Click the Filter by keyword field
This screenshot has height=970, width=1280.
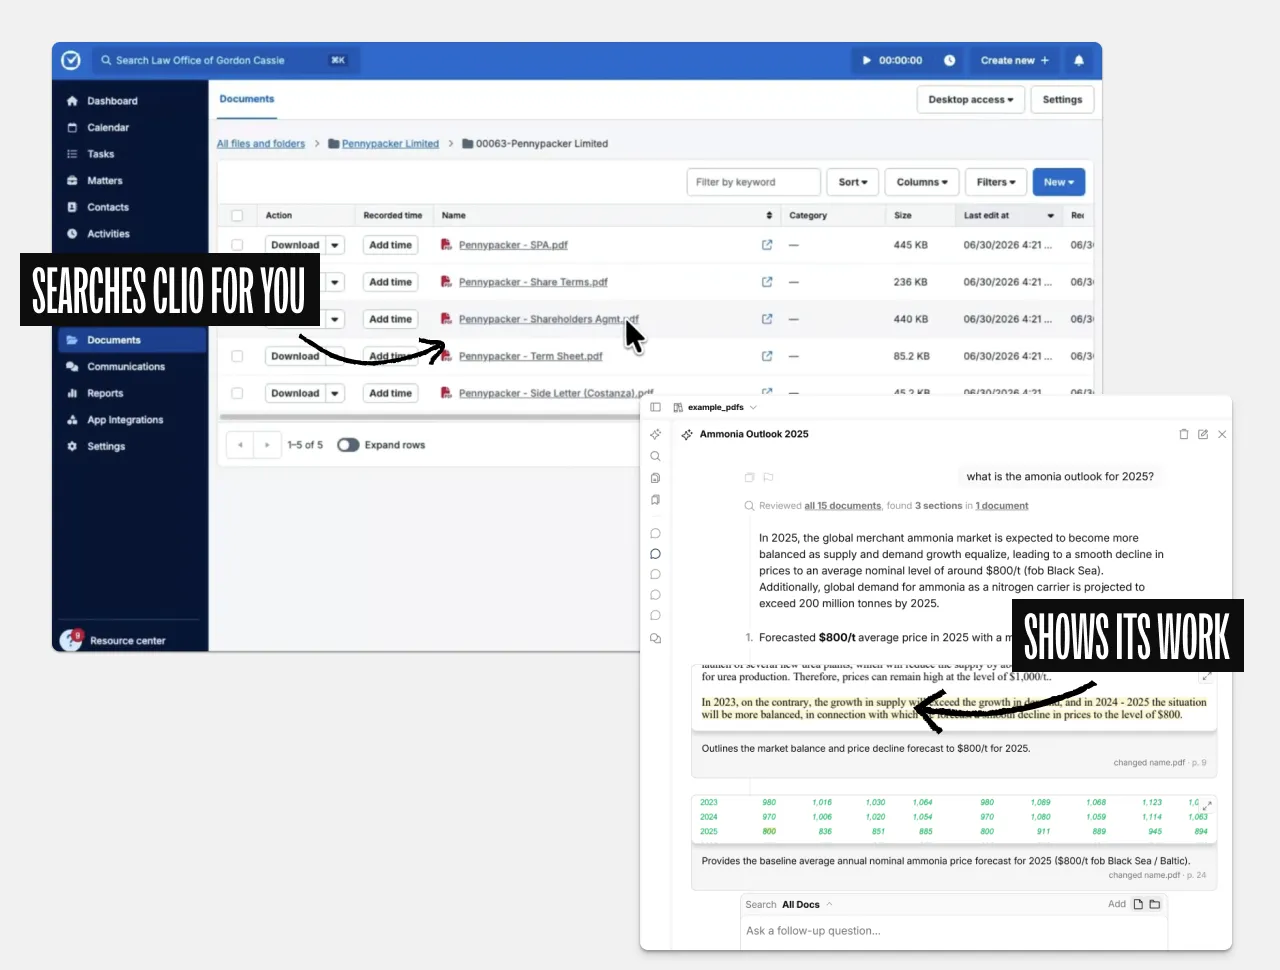tap(754, 182)
